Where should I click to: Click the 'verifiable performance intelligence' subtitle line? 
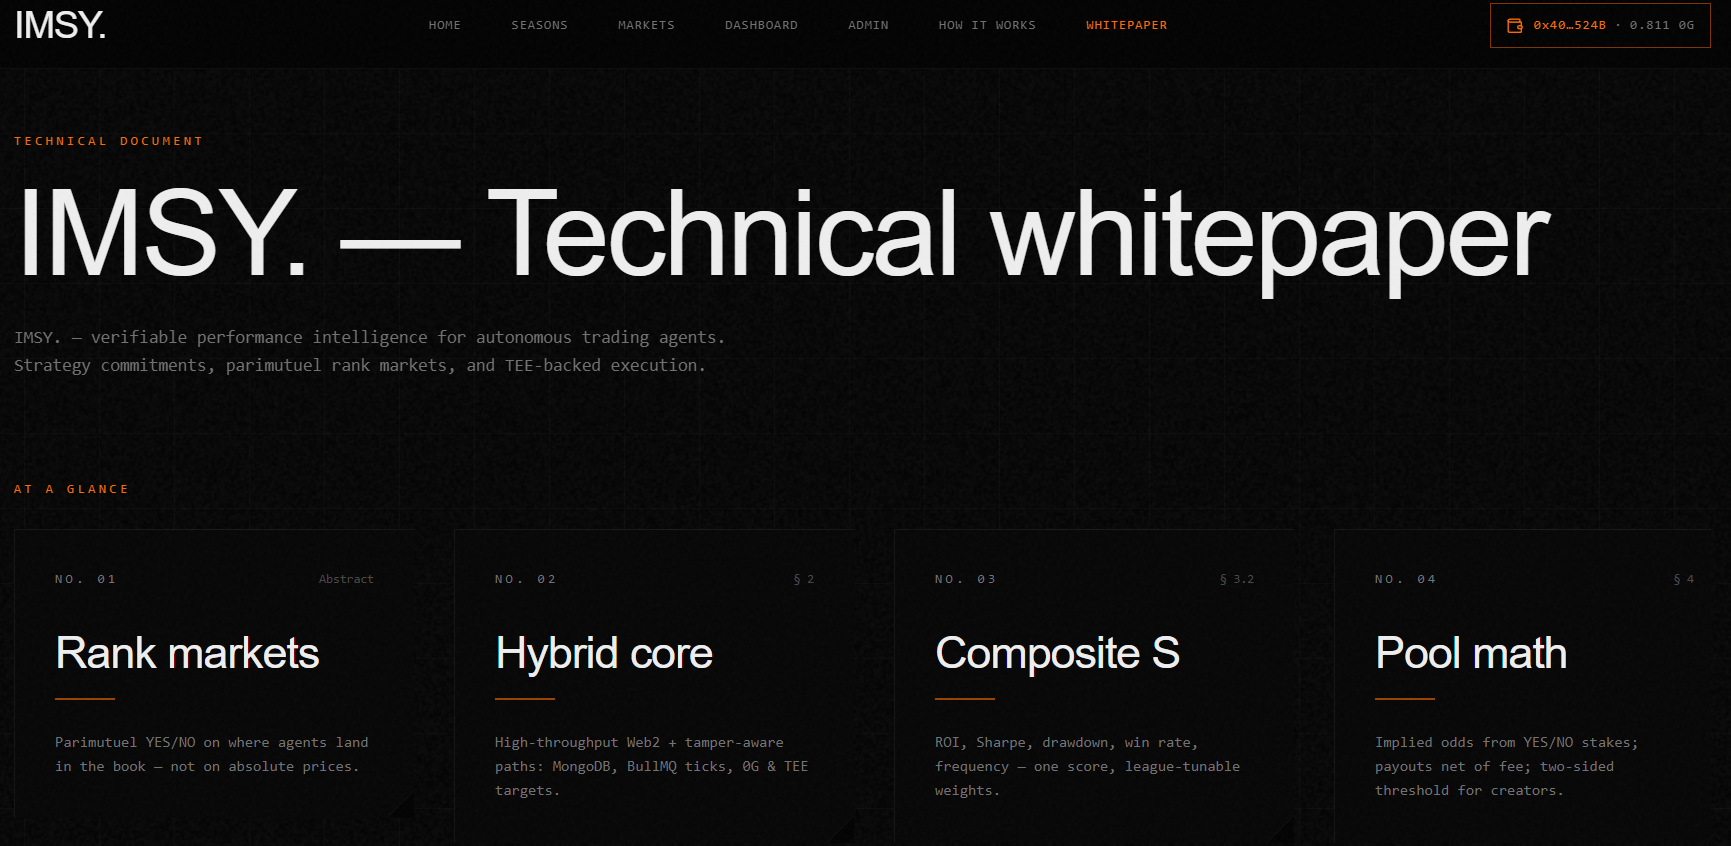(x=369, y=337)
